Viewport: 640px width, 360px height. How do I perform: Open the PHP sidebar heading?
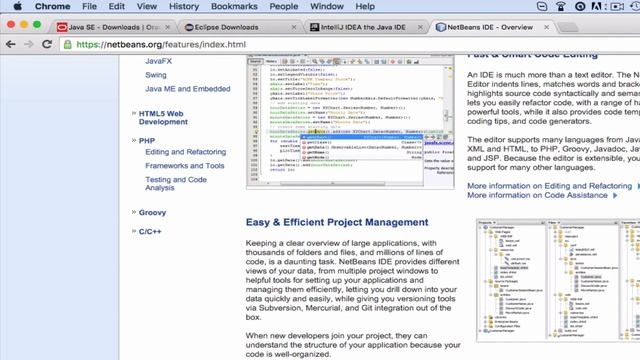point(147,141)
